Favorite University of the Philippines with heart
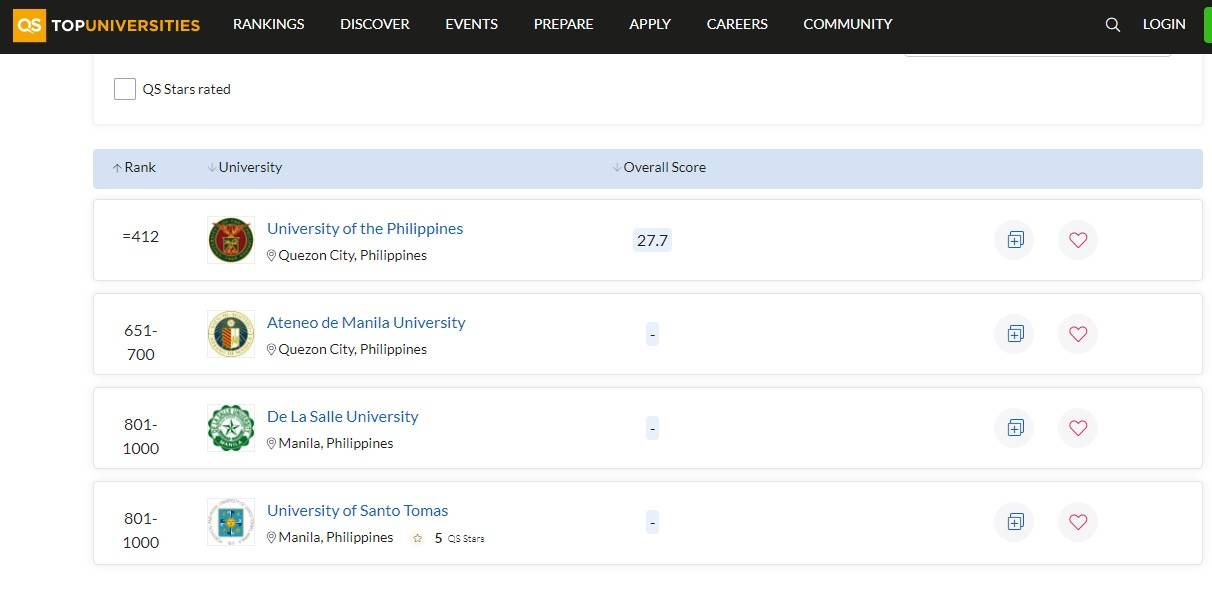1212x616 pixels. (x=1077, y=240)
